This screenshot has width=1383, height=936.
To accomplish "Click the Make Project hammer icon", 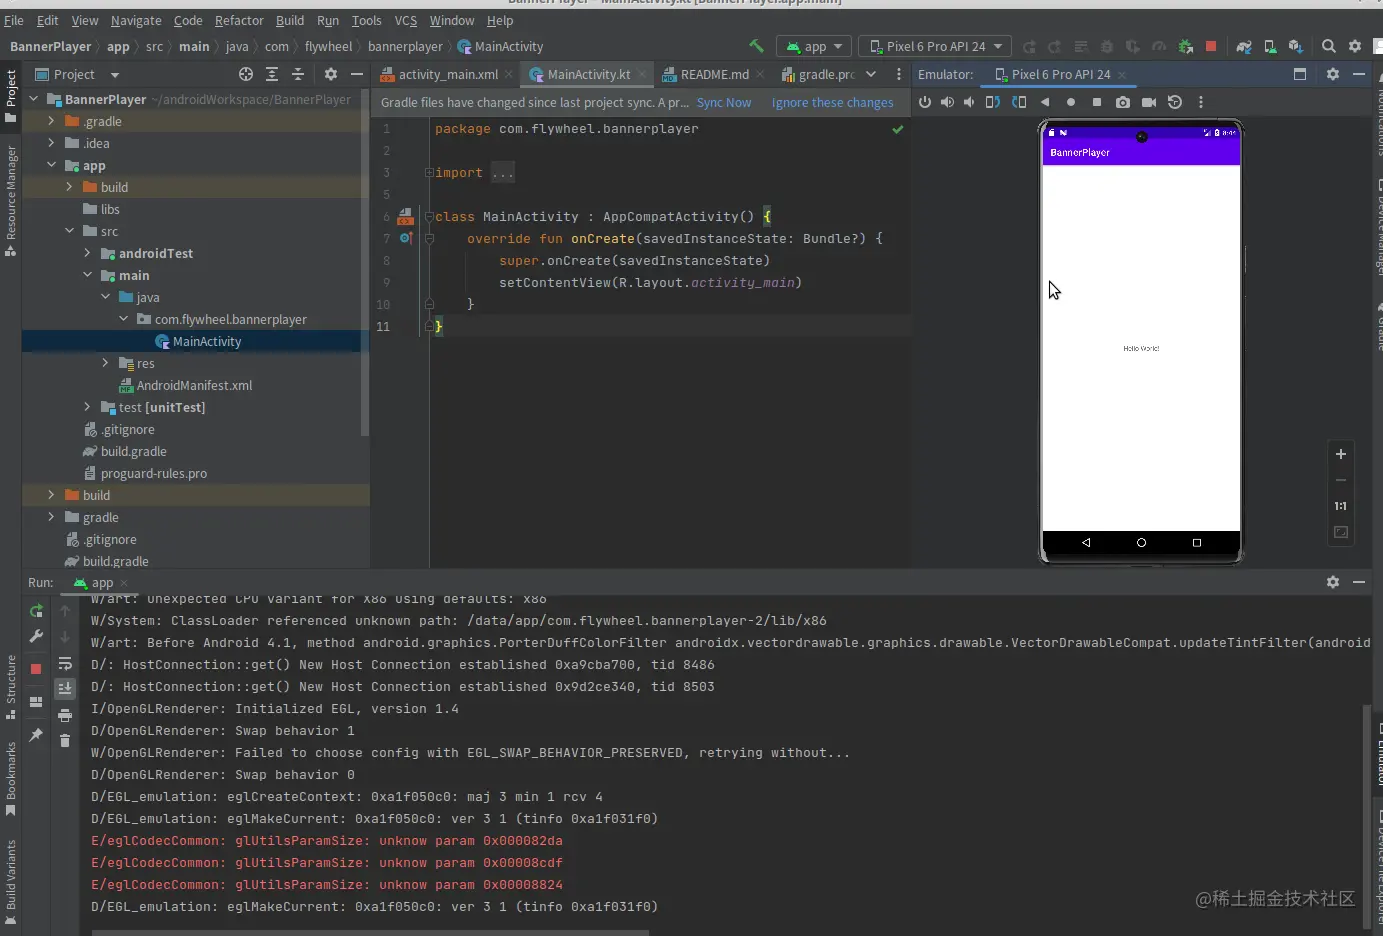I will (756, 46).
